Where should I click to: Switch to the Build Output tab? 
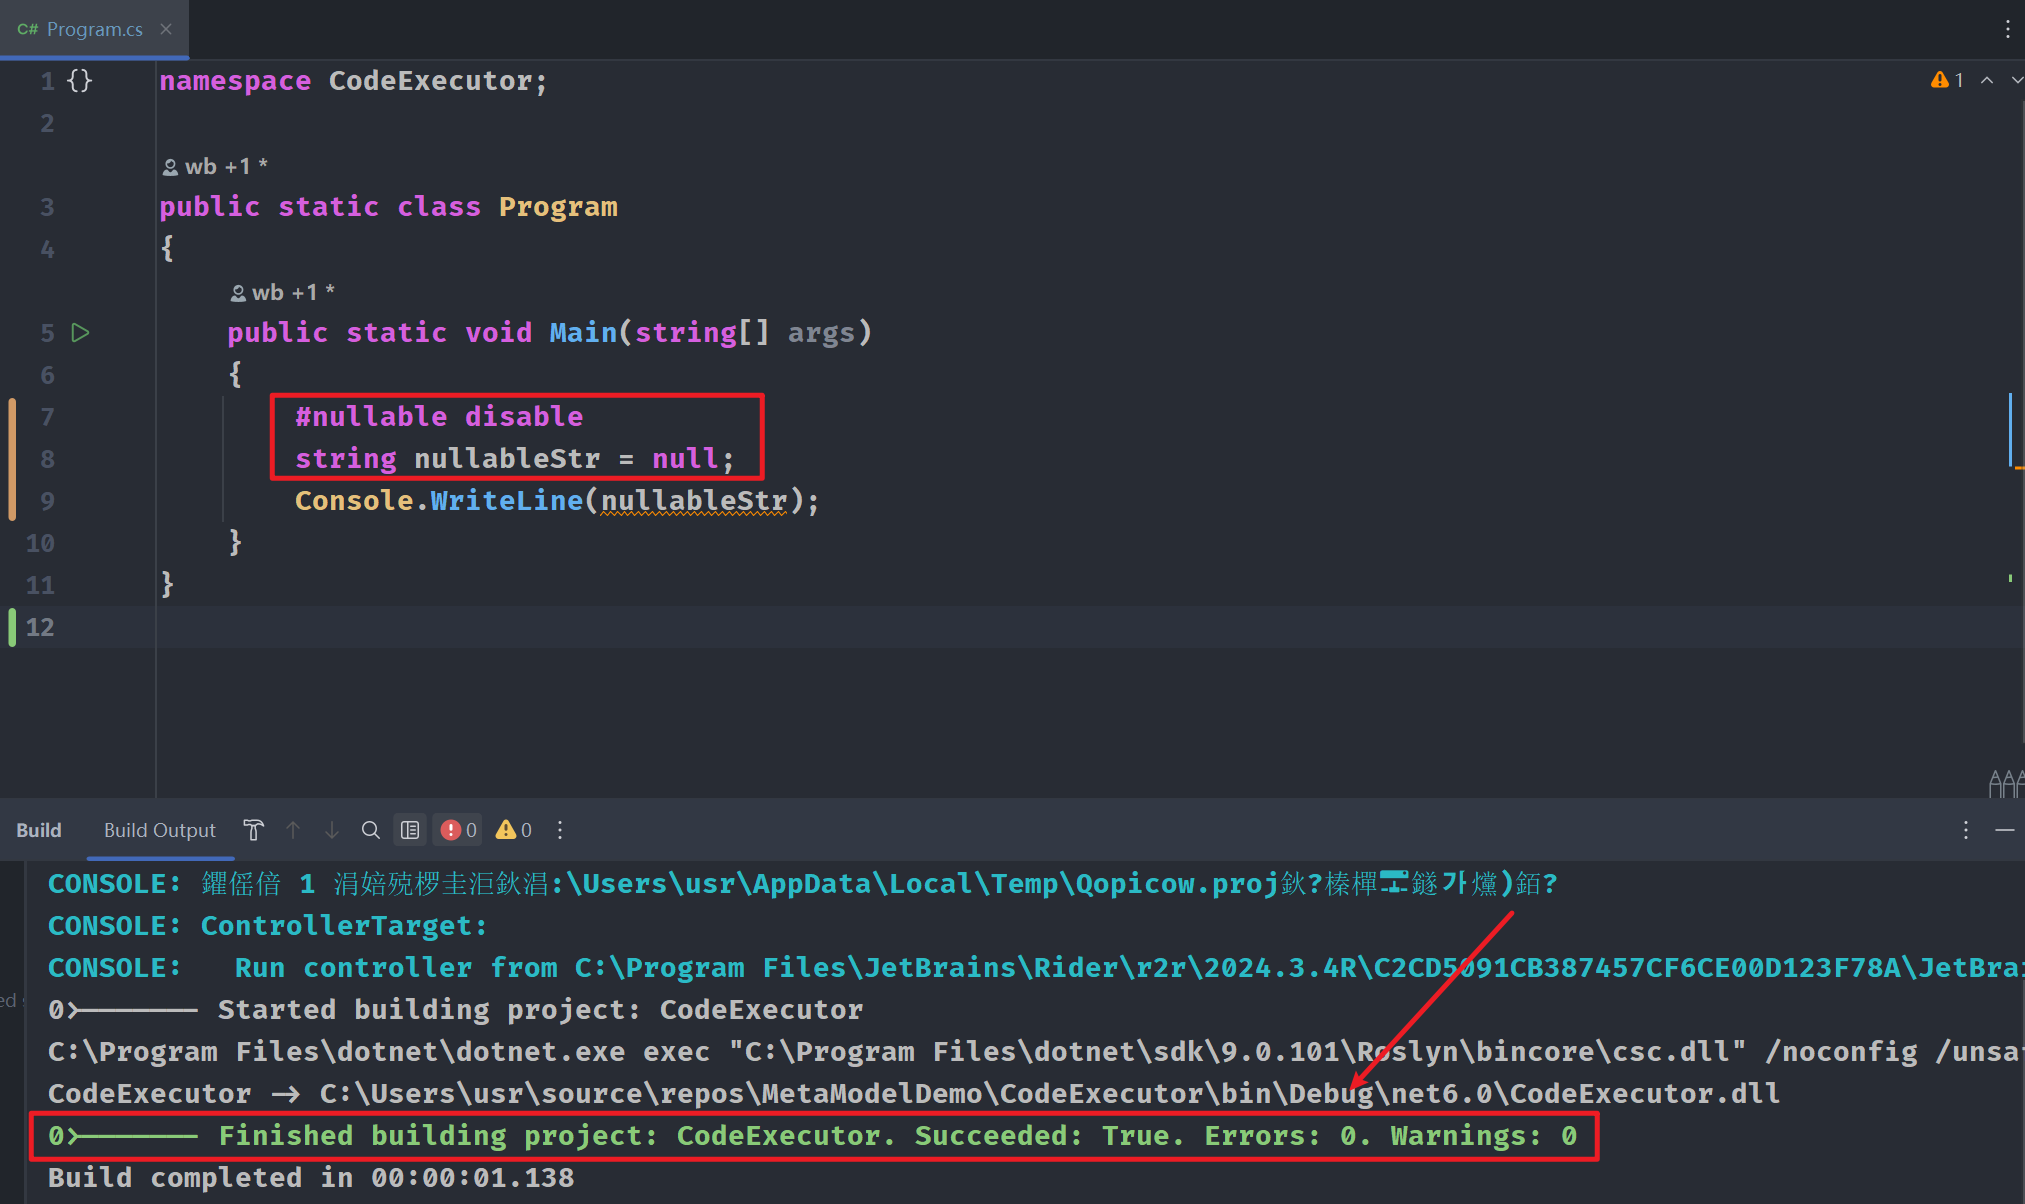pos(160,830)
